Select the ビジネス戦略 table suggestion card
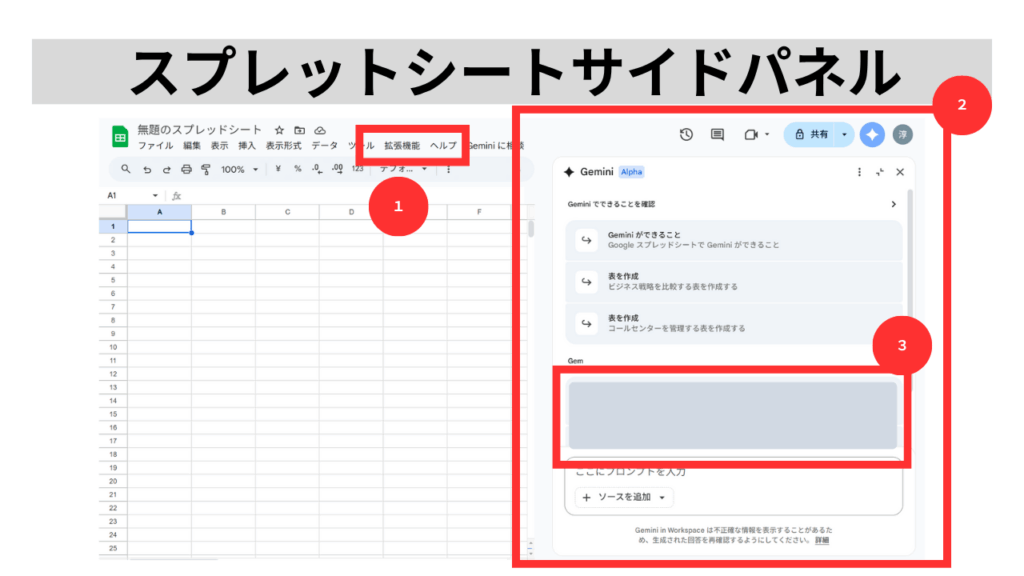 [x=734, y=281]
